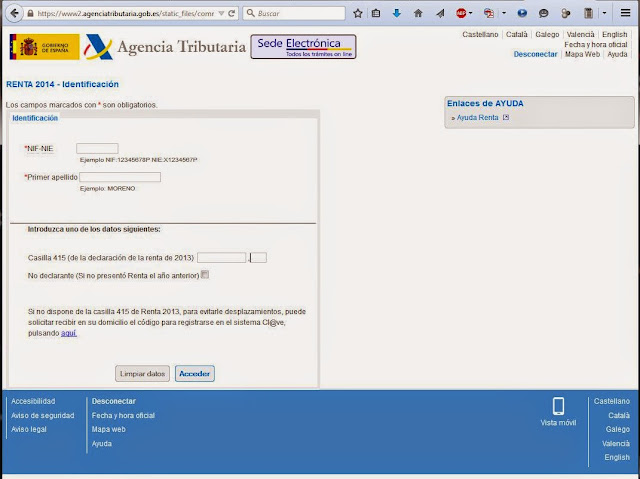
Task: Focus the Primer apellido input field
Action: [x=120, y=177]
